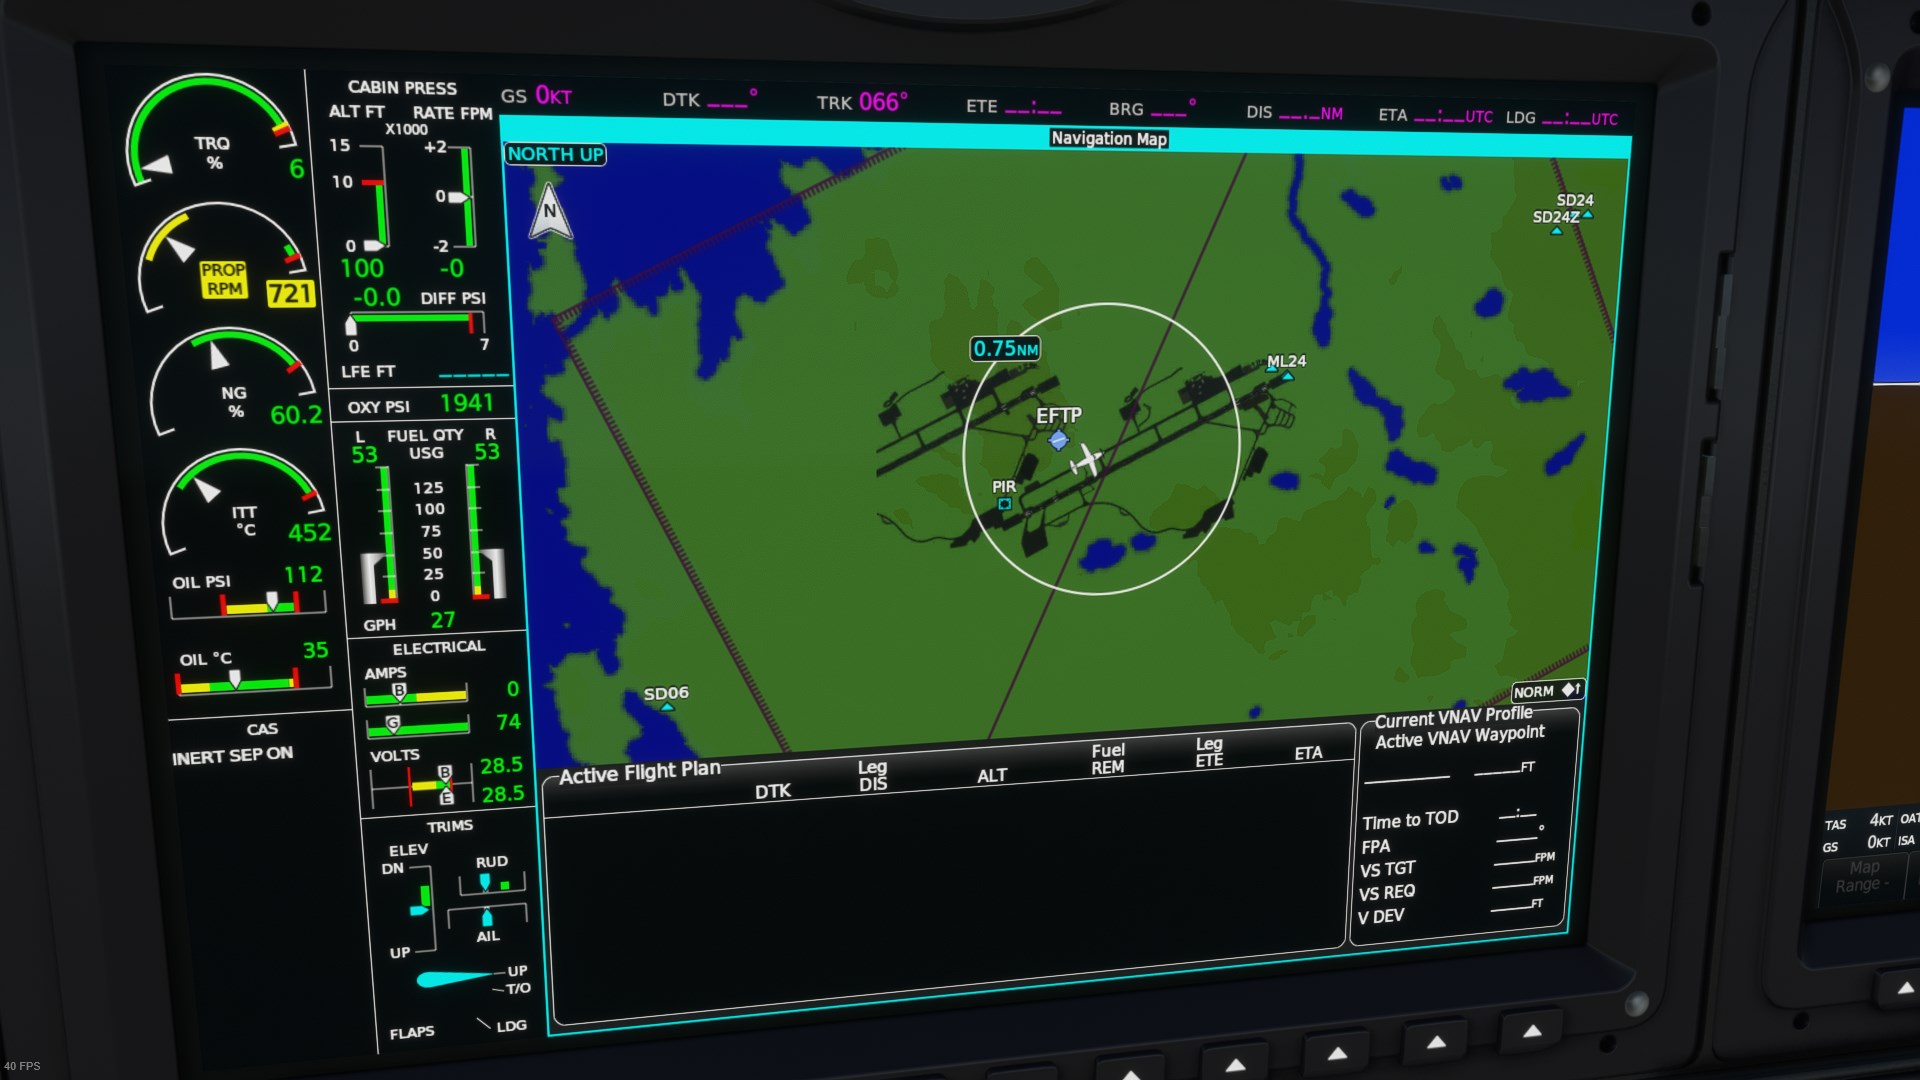Select the Navigation Map page title
The width and height of the screenshot is (1920, 1080).
[x=1108, y=139]
